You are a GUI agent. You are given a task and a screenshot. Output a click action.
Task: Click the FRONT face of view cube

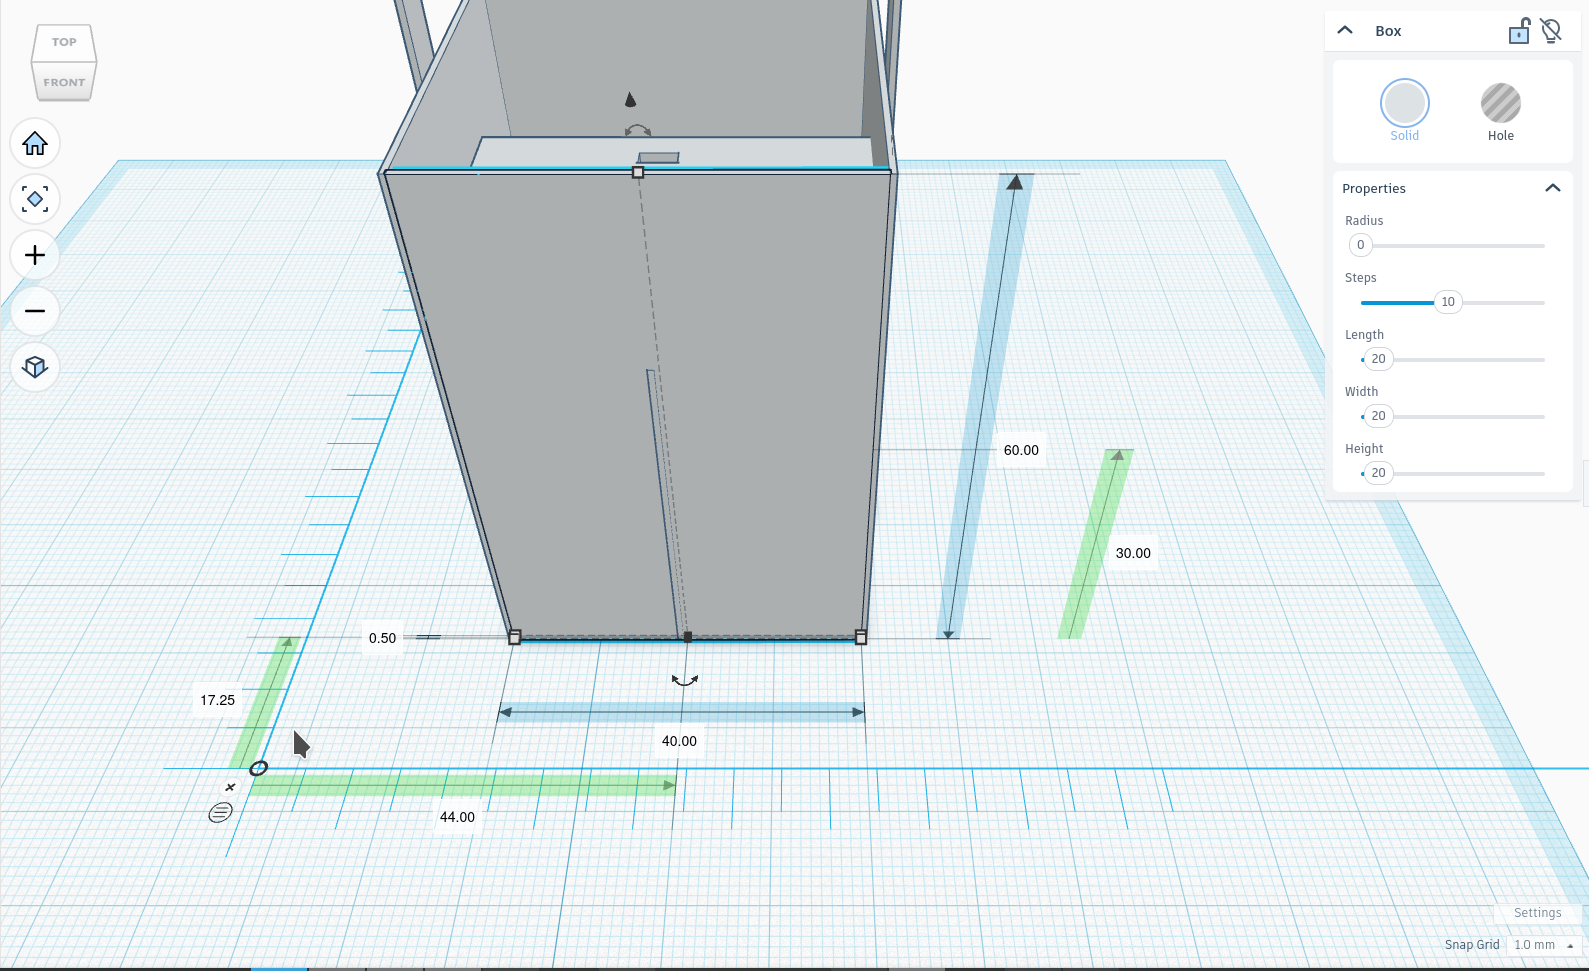pos(64,82)
